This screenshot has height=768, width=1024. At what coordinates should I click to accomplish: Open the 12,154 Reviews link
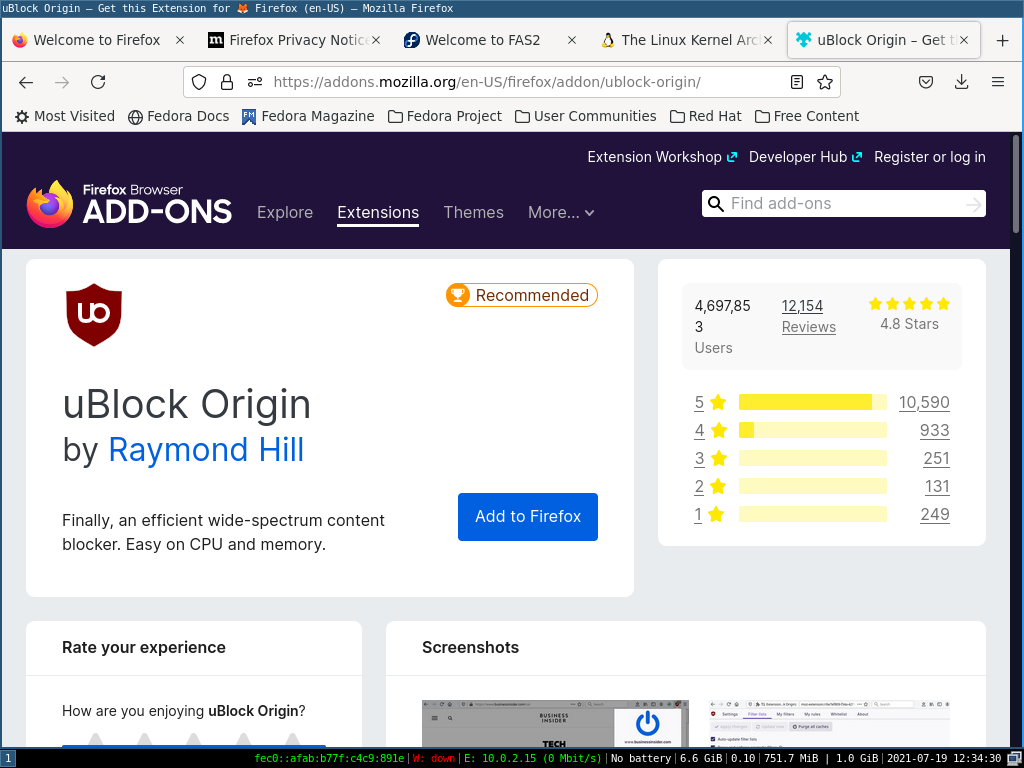coord(808,317)
